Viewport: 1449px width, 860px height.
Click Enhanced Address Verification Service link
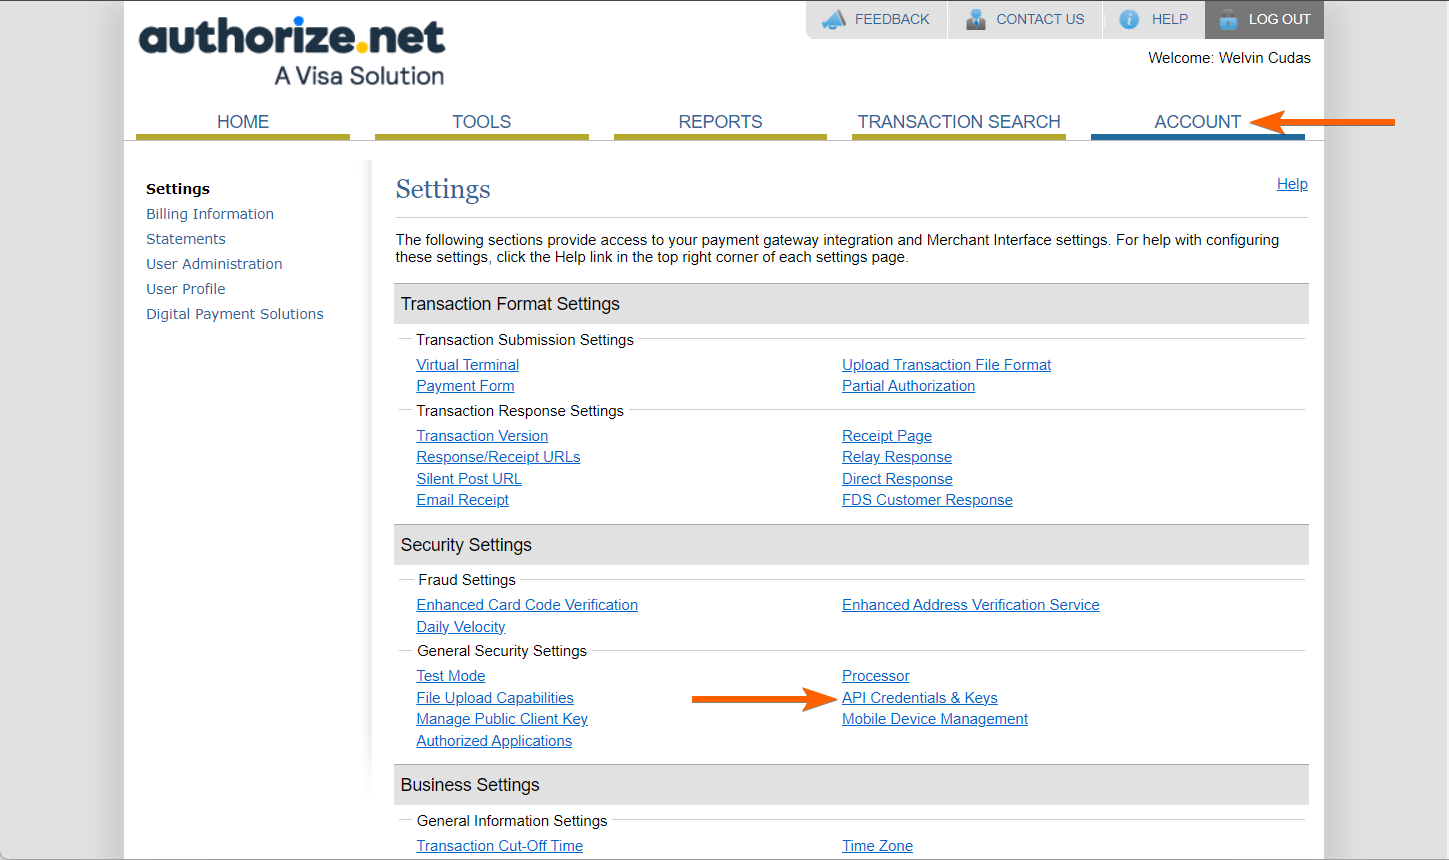pos(970,605)
